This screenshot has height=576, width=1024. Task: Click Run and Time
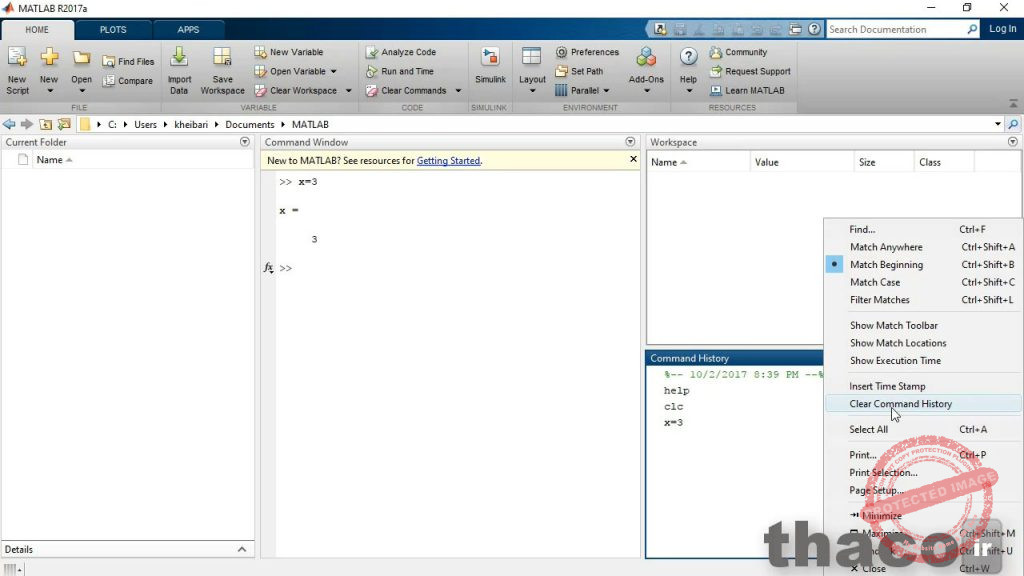click(400, 71)
